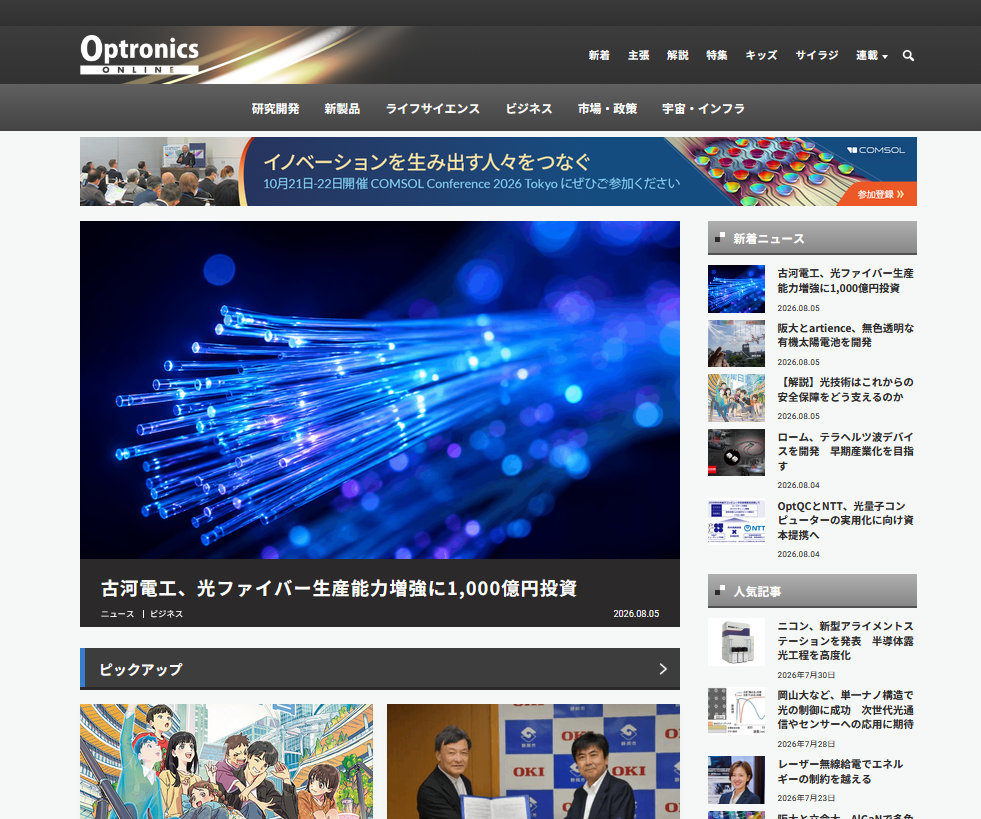Open the 阪大とartience solar cell article

point(845,335)
